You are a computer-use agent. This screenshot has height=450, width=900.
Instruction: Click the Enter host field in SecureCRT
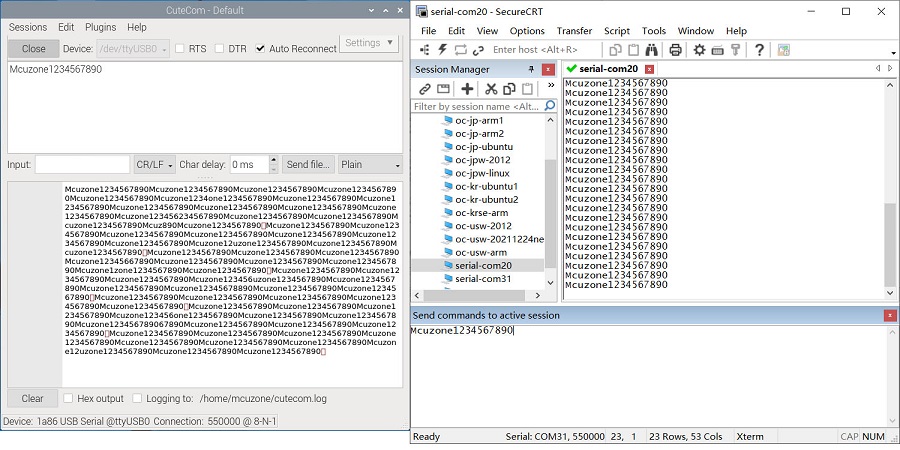pos(545,50)
